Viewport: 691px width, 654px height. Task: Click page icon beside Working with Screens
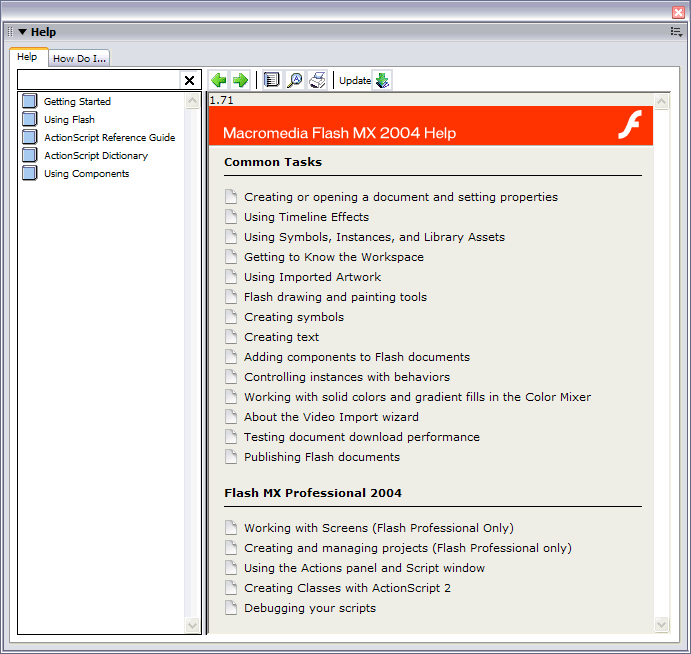coord(231,528)
